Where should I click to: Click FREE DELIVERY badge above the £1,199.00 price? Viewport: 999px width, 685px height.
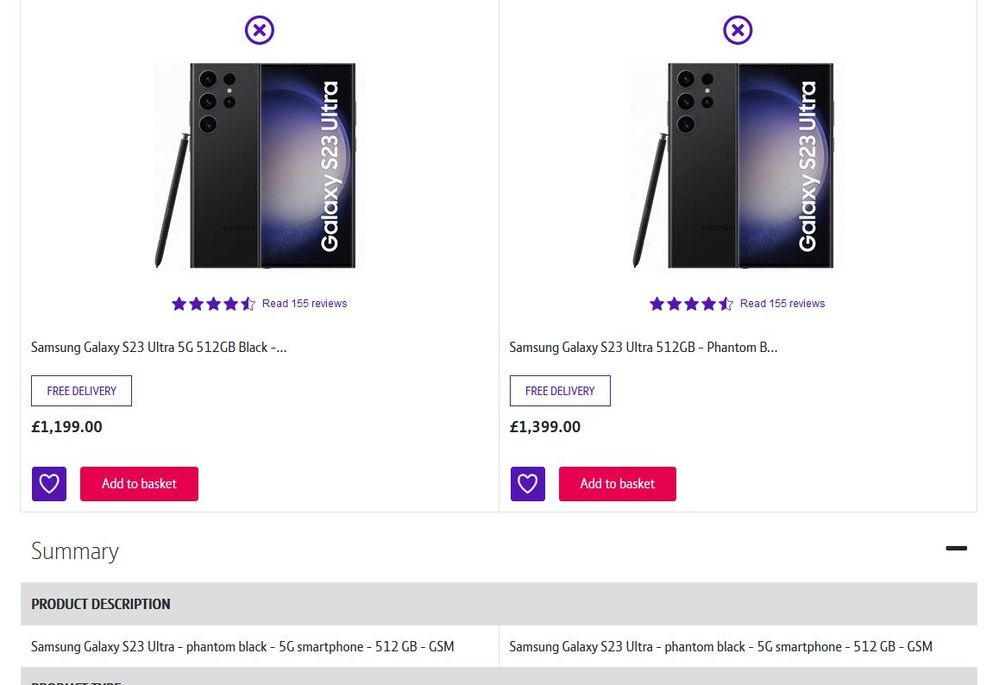pos(81,391)
